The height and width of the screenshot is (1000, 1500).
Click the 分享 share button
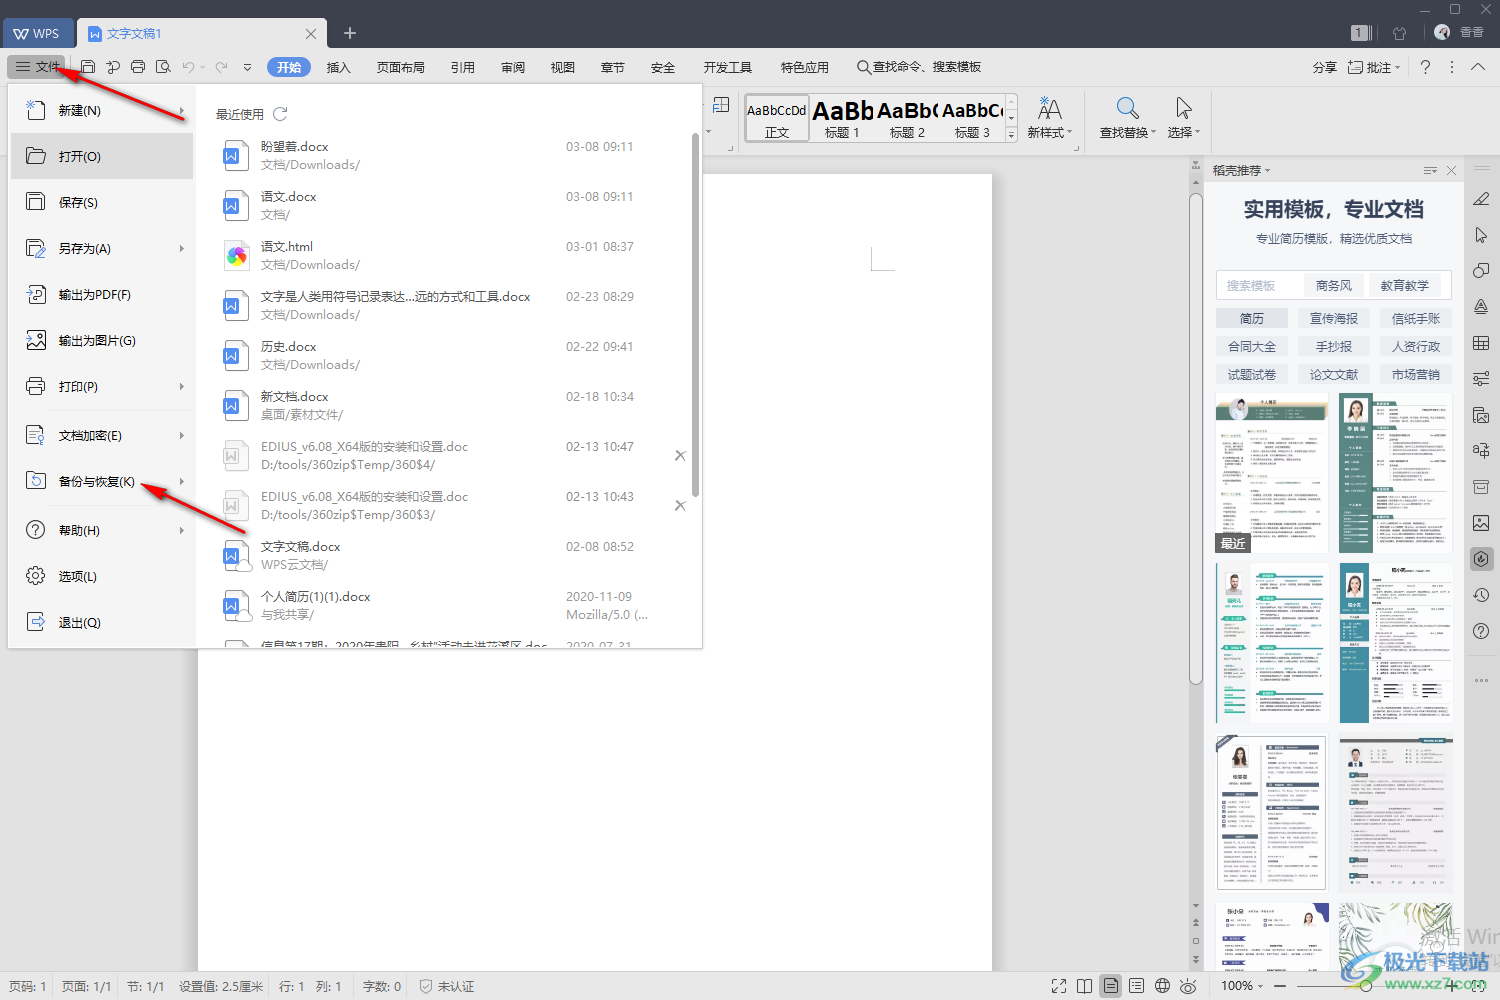click(x=1325, y=67)
